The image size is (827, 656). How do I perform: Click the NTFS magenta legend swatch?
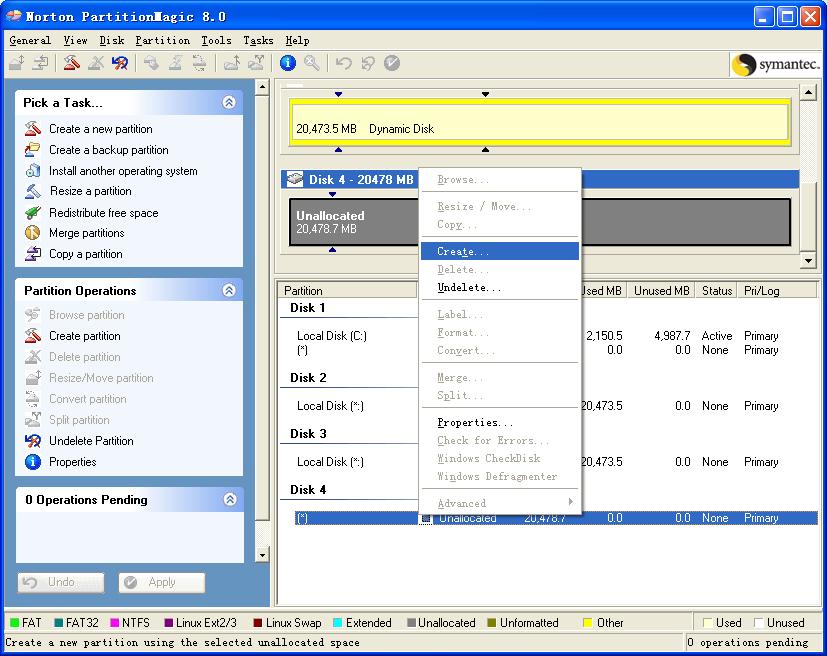pos(114,623)
